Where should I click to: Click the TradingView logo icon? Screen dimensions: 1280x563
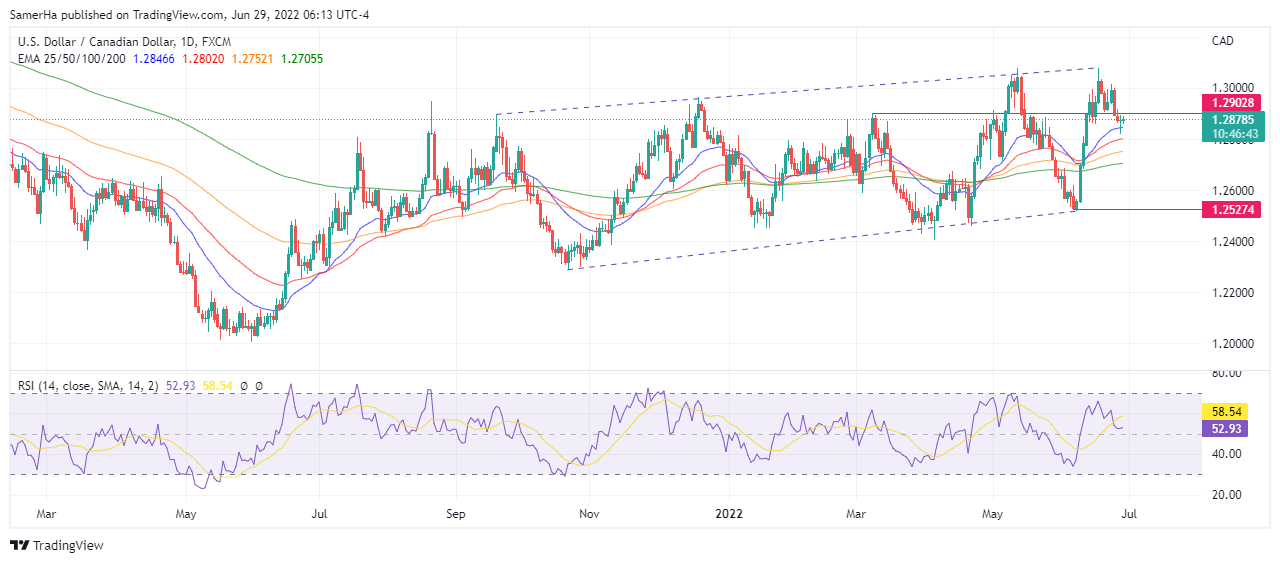point(19,545)
